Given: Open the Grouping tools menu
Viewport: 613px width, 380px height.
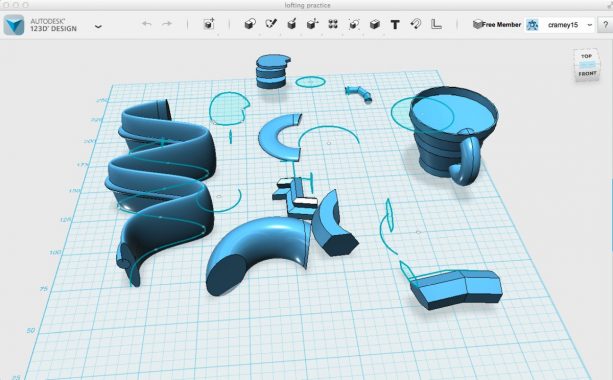Looking at the screenshot, I should click(x=354, y=24).
